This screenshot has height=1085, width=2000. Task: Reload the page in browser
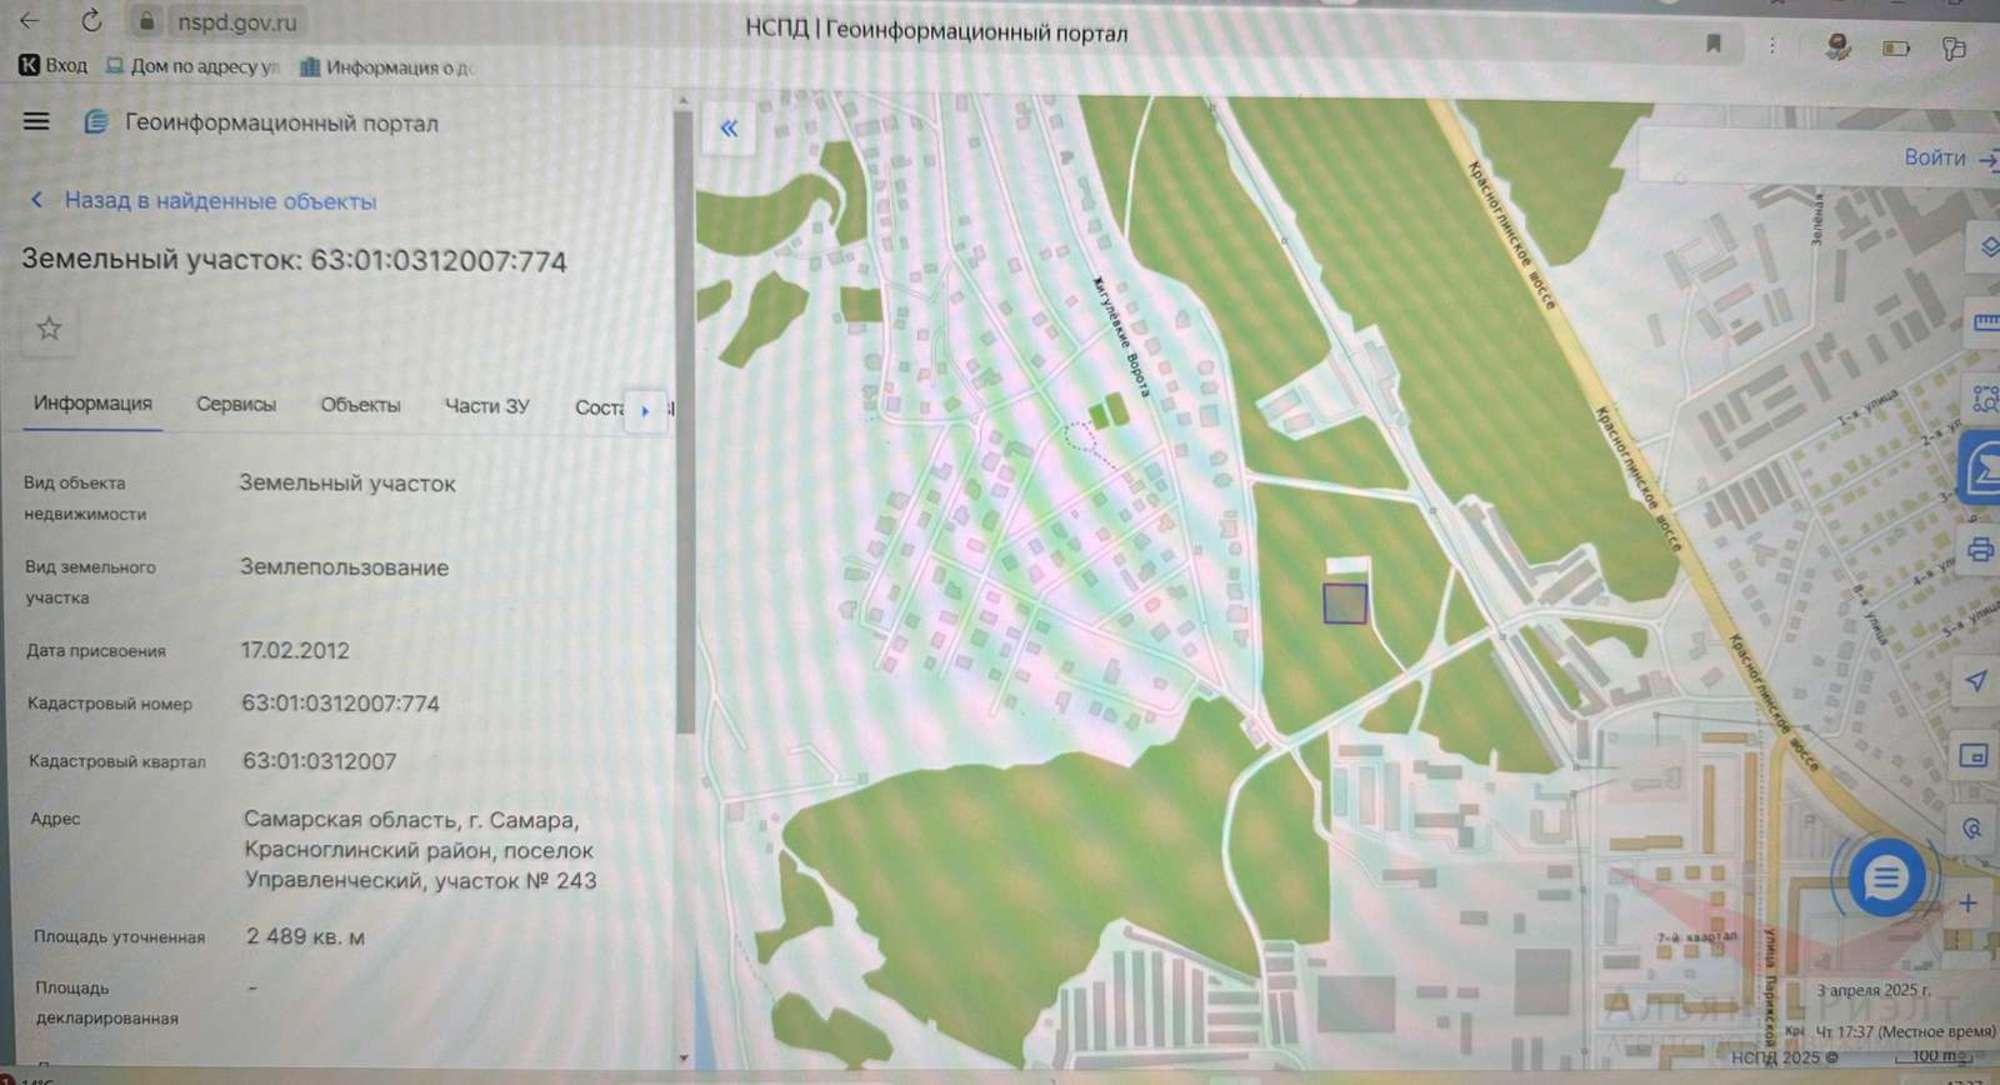tap(91, 20)
